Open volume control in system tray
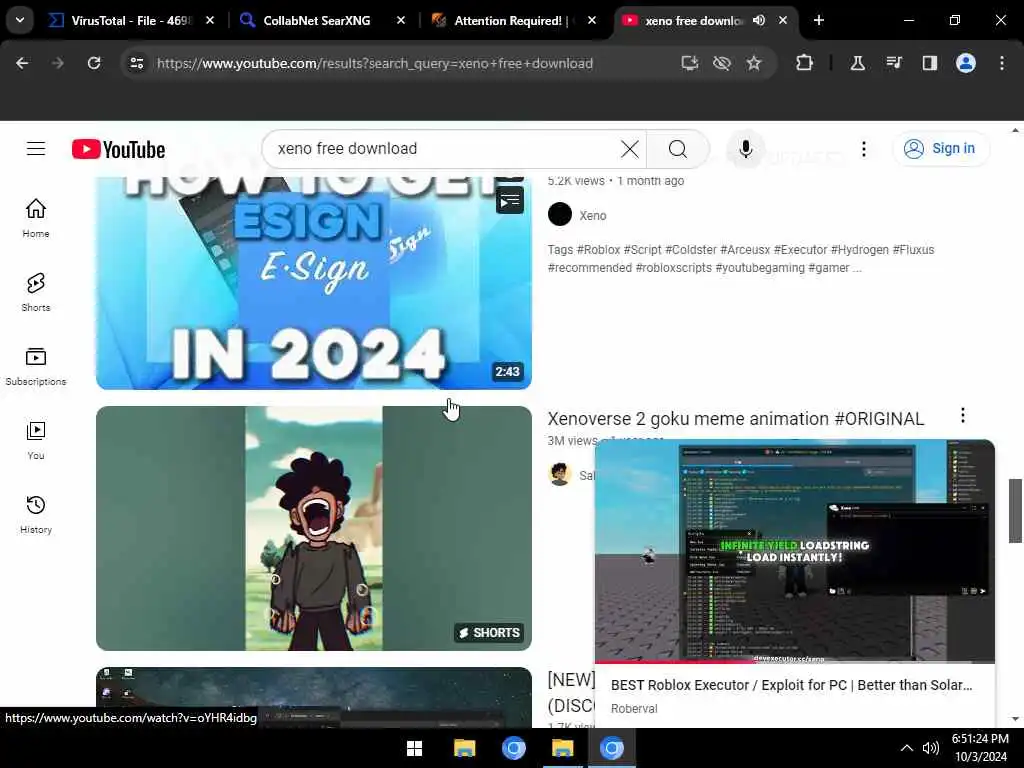 coord(931,748)
